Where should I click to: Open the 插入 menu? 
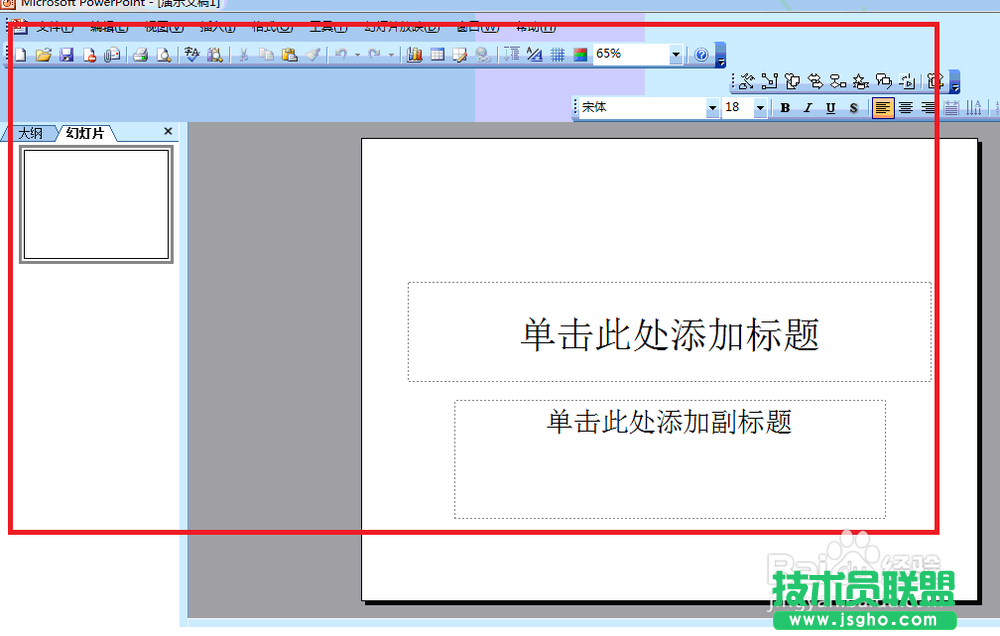(x=216, y=27)
